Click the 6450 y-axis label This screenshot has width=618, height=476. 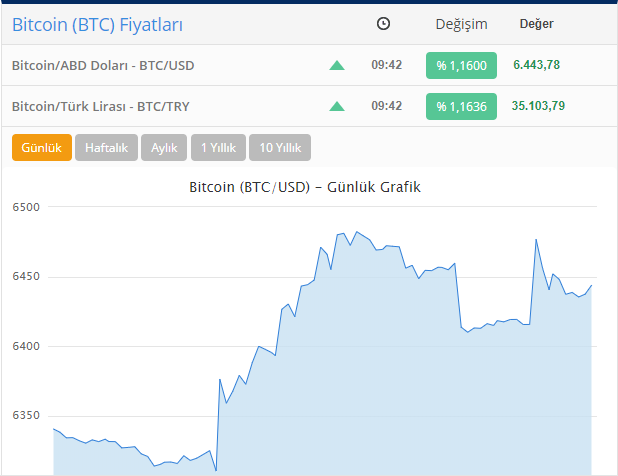pyautogui.click(x=26, y=276)
